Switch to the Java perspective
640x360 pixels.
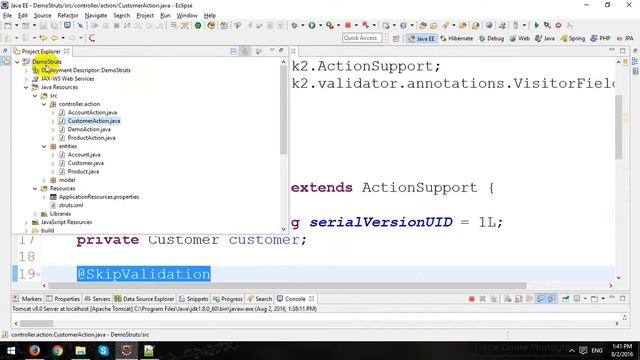click(x=545, y=38)
